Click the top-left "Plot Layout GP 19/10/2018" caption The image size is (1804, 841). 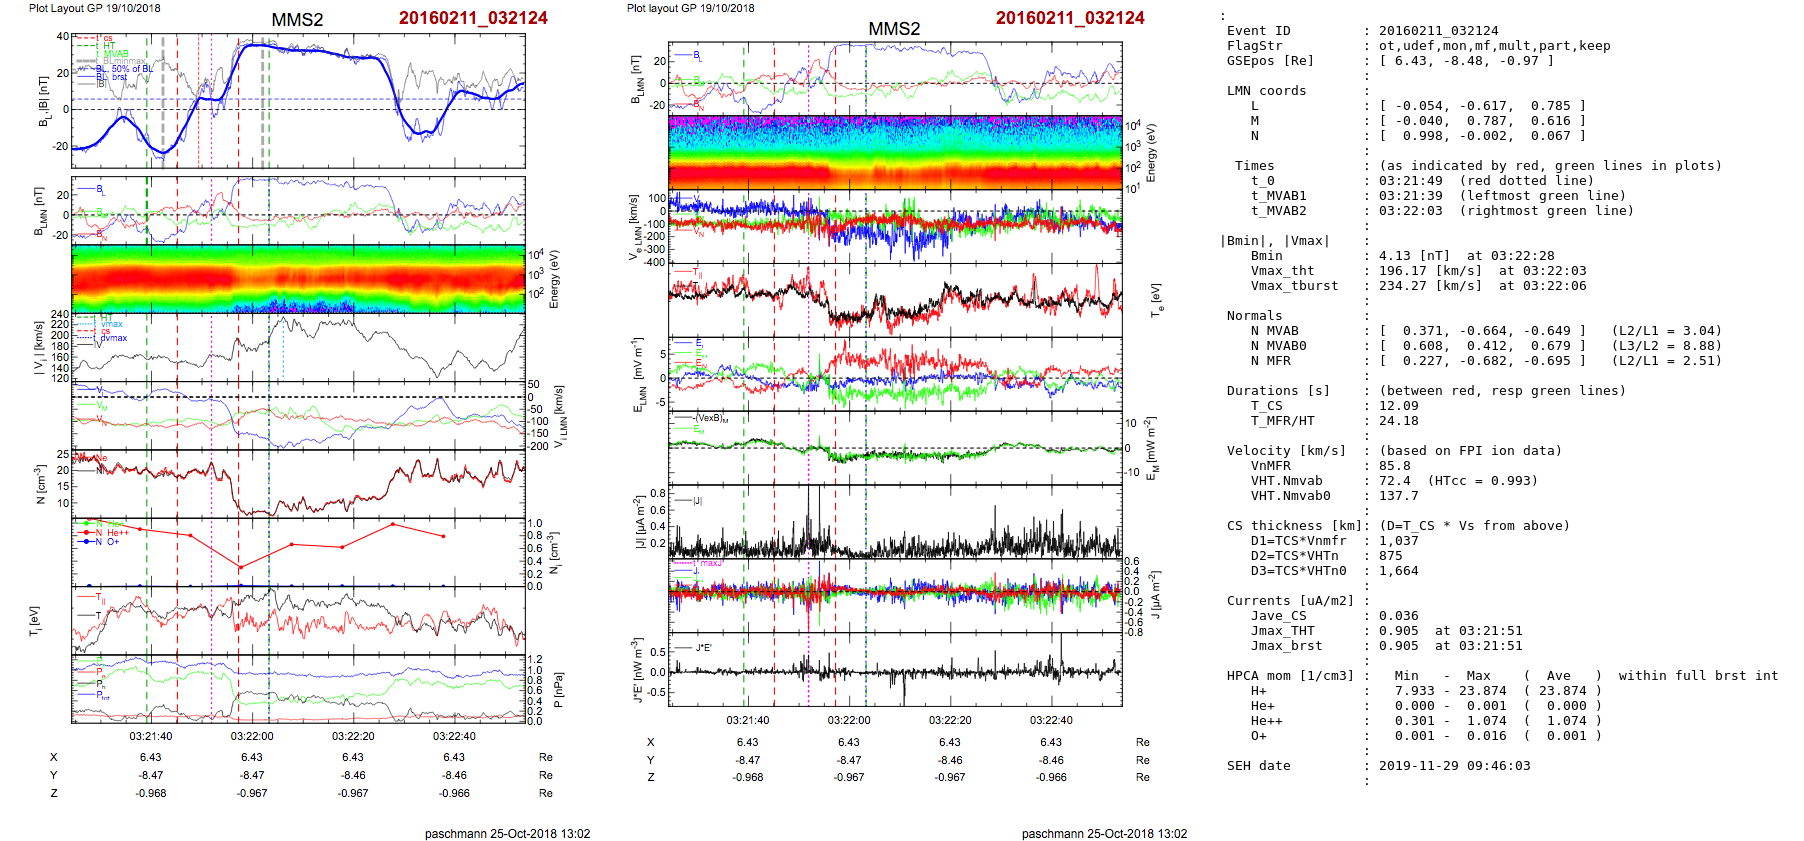coord(95,8)
